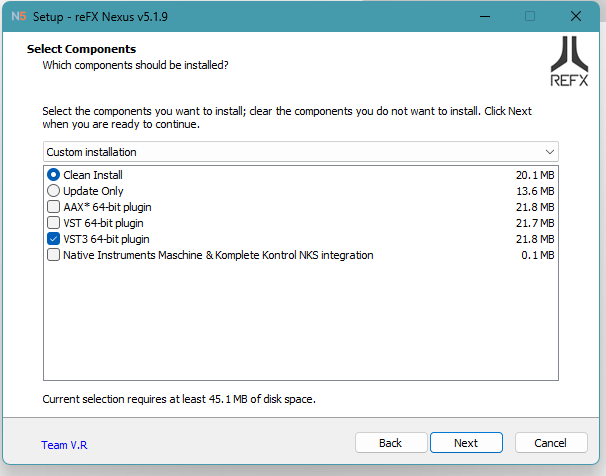Click the reFX logo image
The image size is (606, 476).
569,61
